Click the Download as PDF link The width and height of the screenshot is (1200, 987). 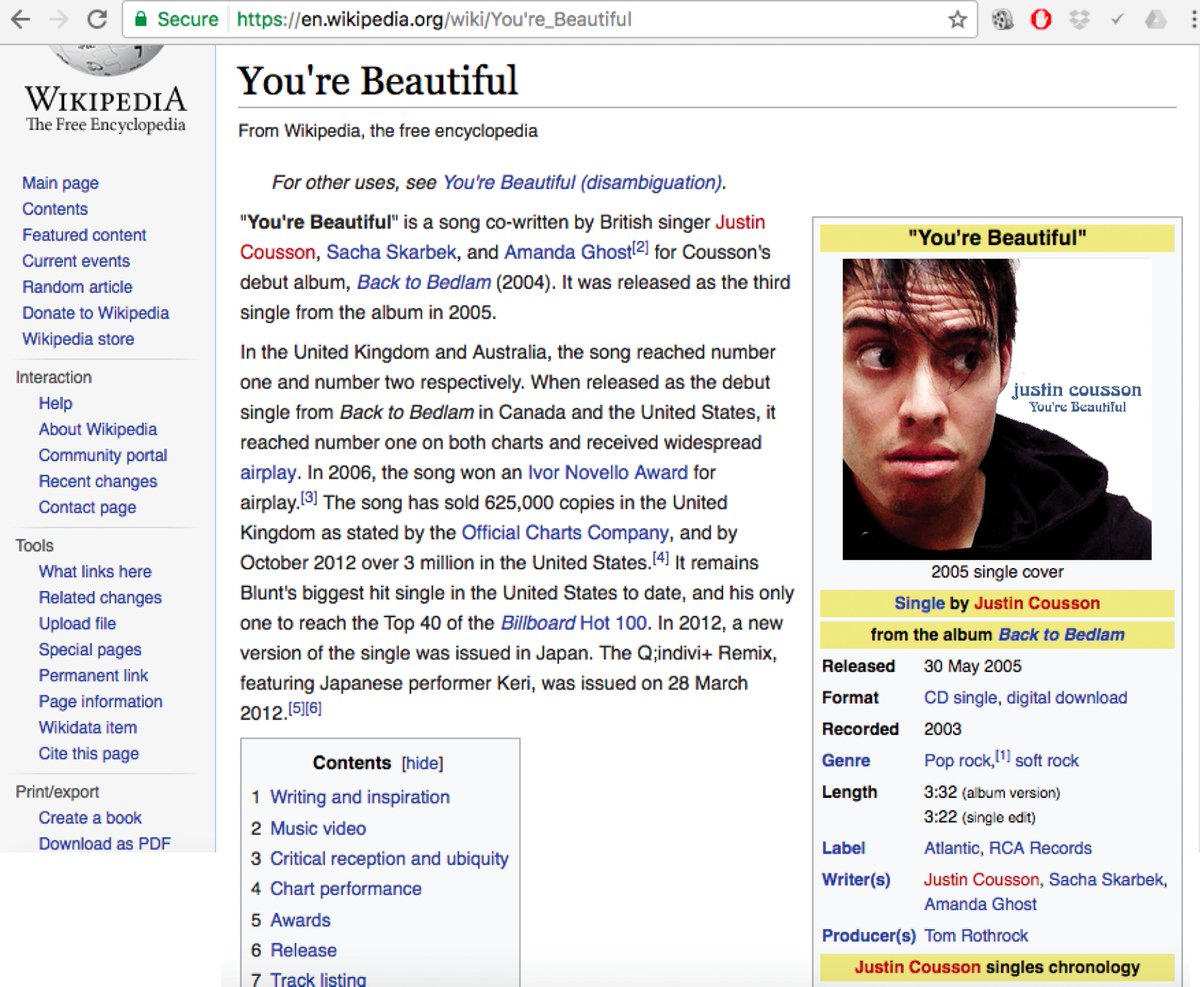point(104,843)
